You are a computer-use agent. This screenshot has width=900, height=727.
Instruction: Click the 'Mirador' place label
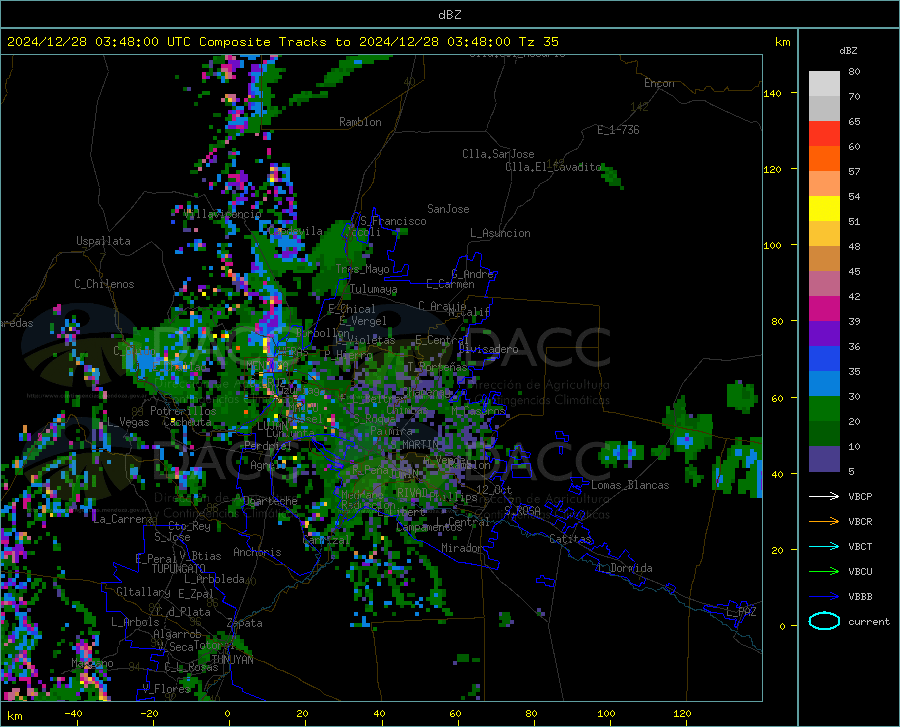pyautogui.click(x=461, y=548)
